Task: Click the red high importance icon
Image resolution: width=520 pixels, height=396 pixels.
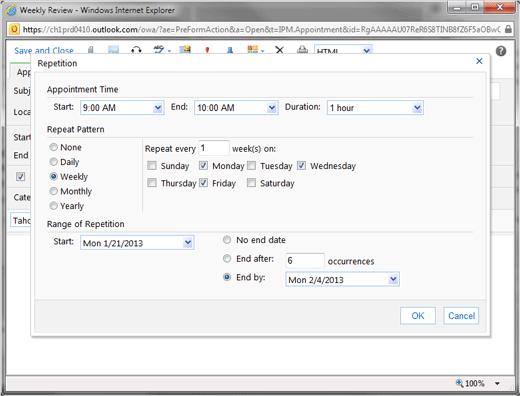Action: pos(207,50)
